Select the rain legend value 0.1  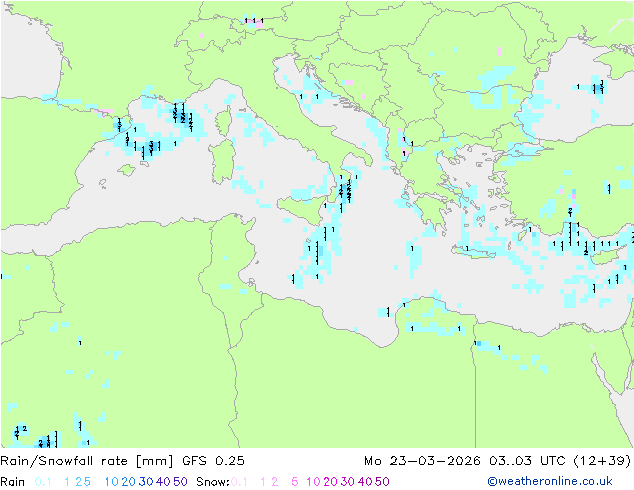pos(43,482)
